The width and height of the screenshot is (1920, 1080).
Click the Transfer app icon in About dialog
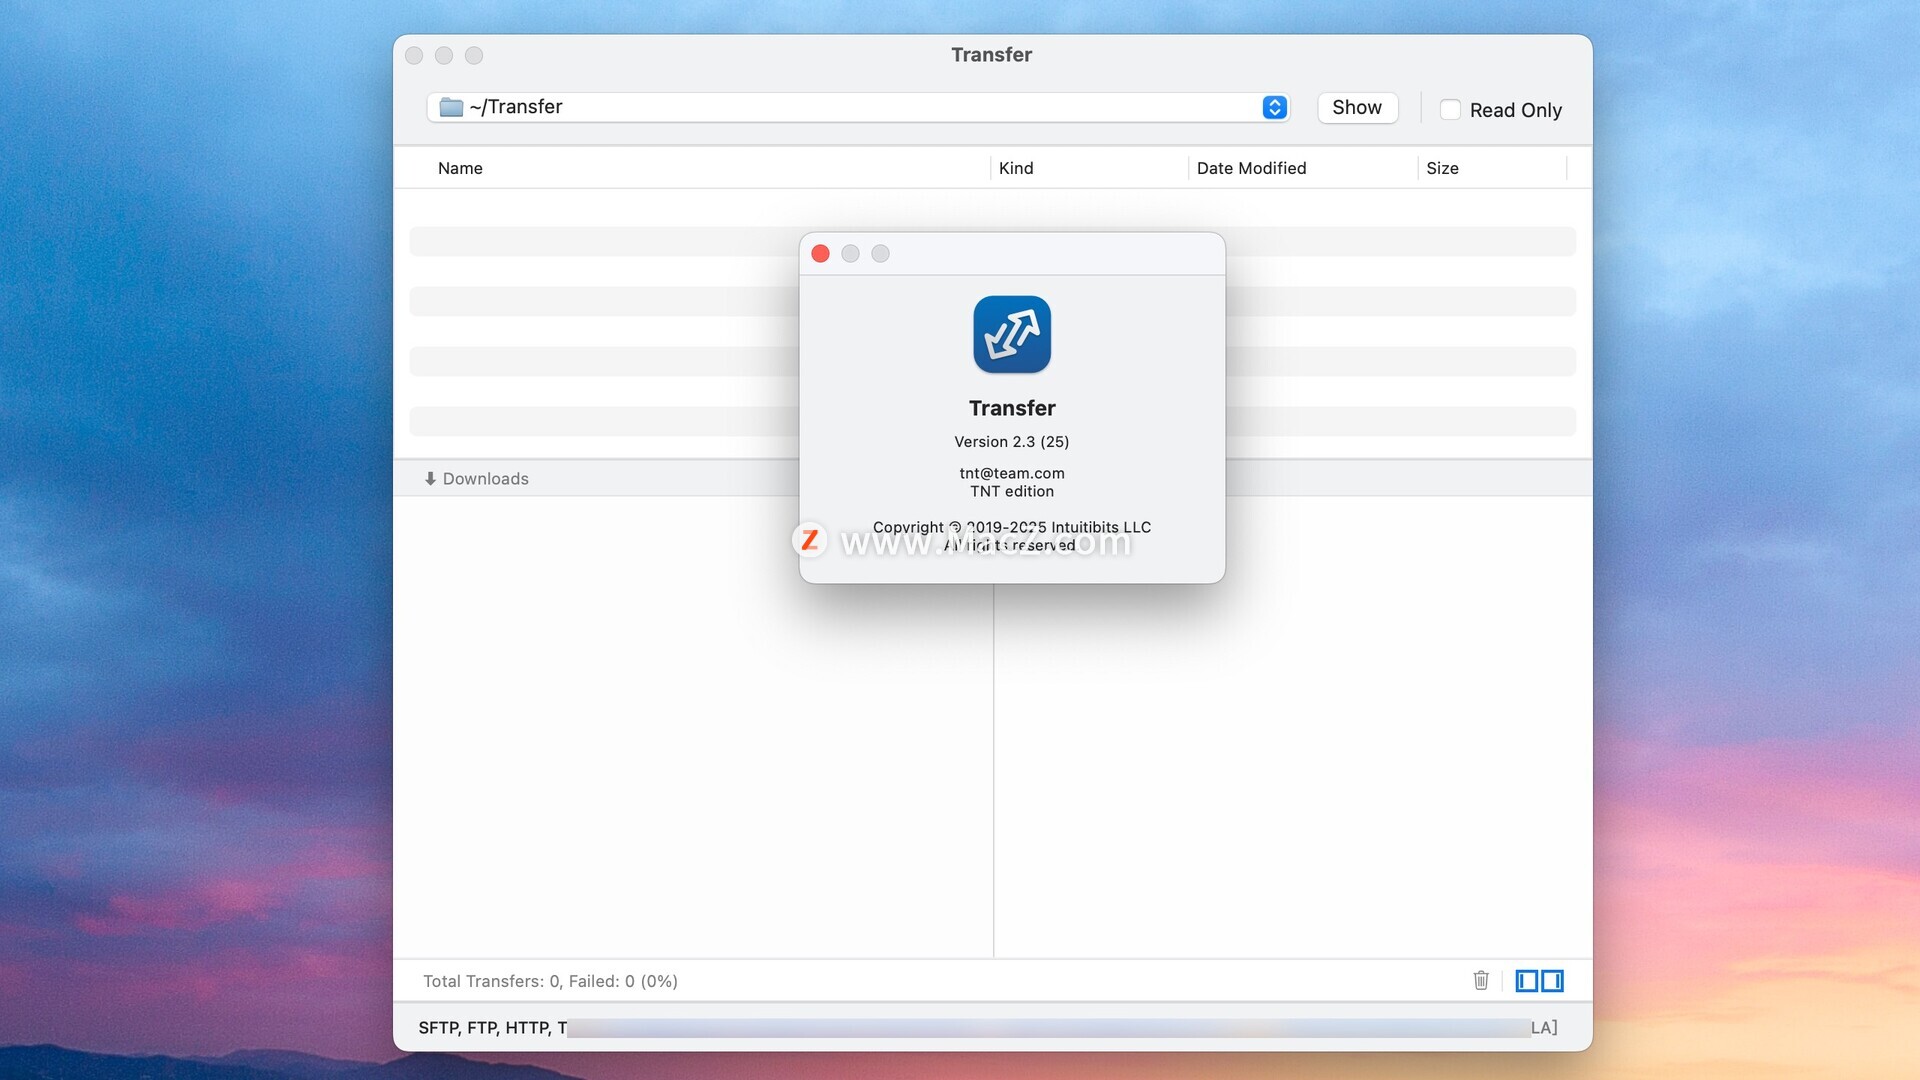(1011, 334)
